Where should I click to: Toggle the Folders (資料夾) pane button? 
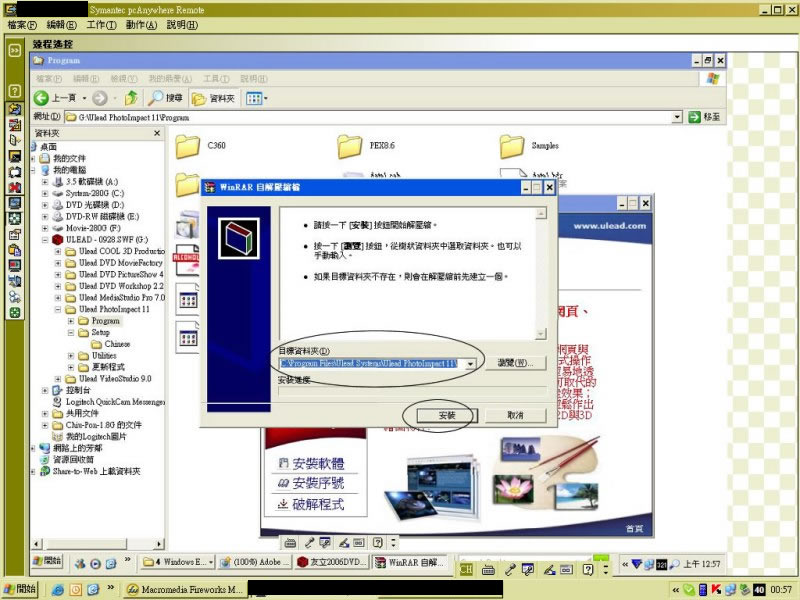point(214,98)
